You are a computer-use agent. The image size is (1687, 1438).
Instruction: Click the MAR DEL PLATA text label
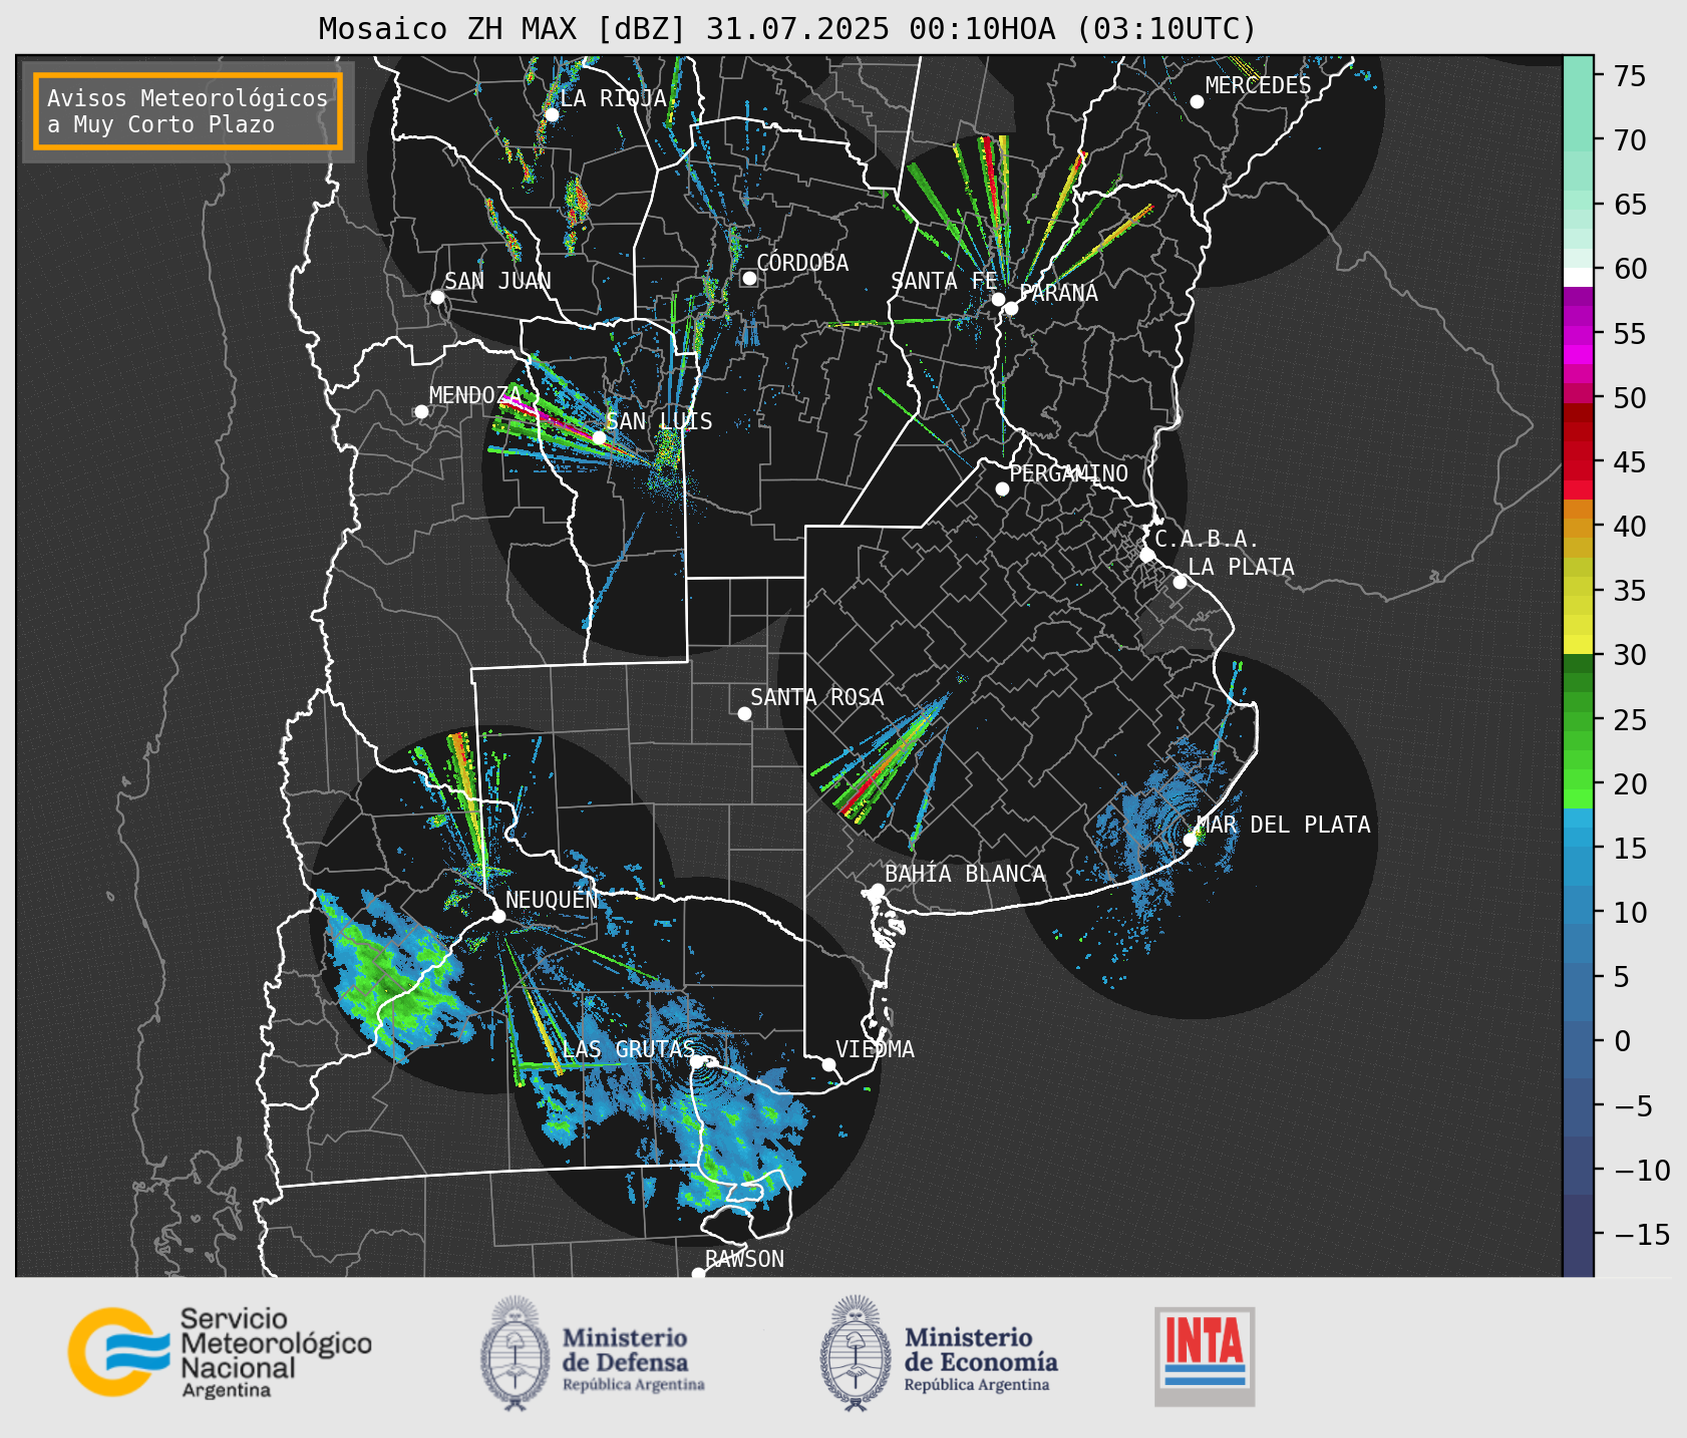[x=1284, y=825]
